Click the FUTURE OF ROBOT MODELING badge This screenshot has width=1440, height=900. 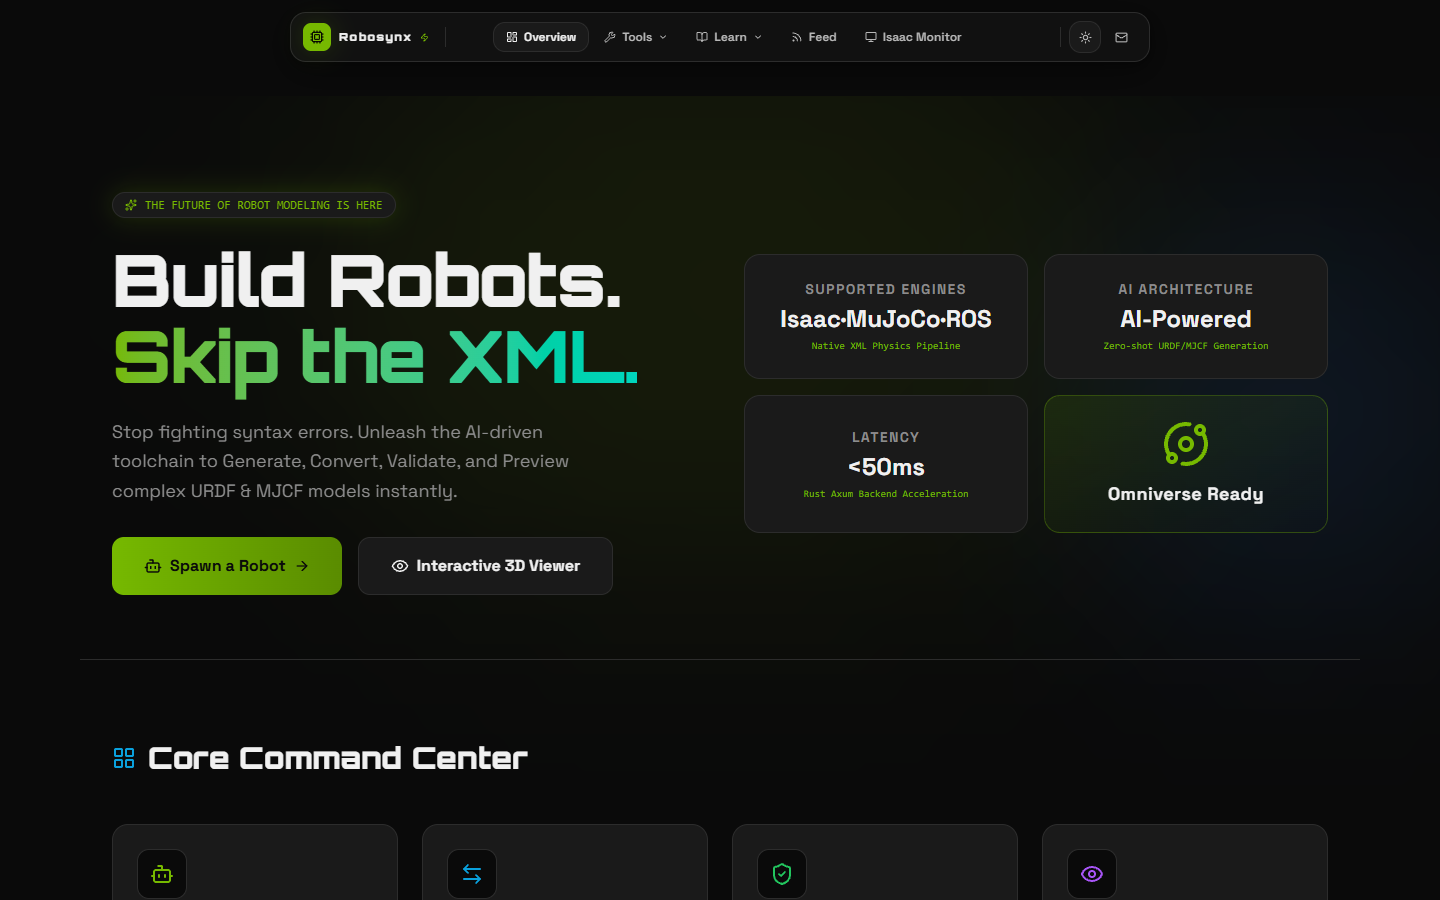(254, 205)
